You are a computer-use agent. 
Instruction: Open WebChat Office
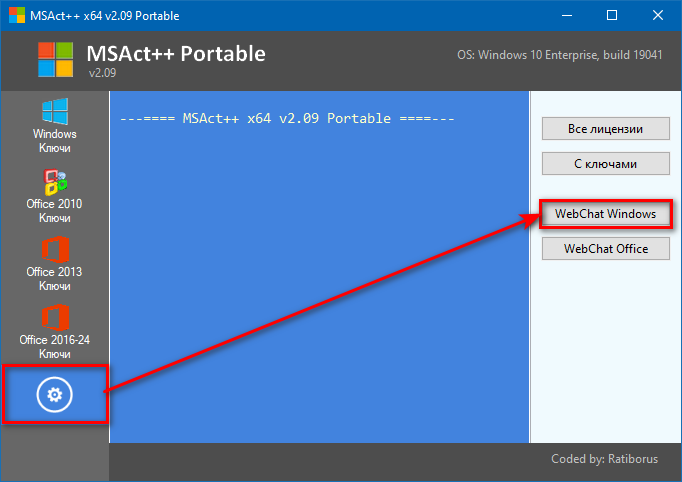pos(605,248)
